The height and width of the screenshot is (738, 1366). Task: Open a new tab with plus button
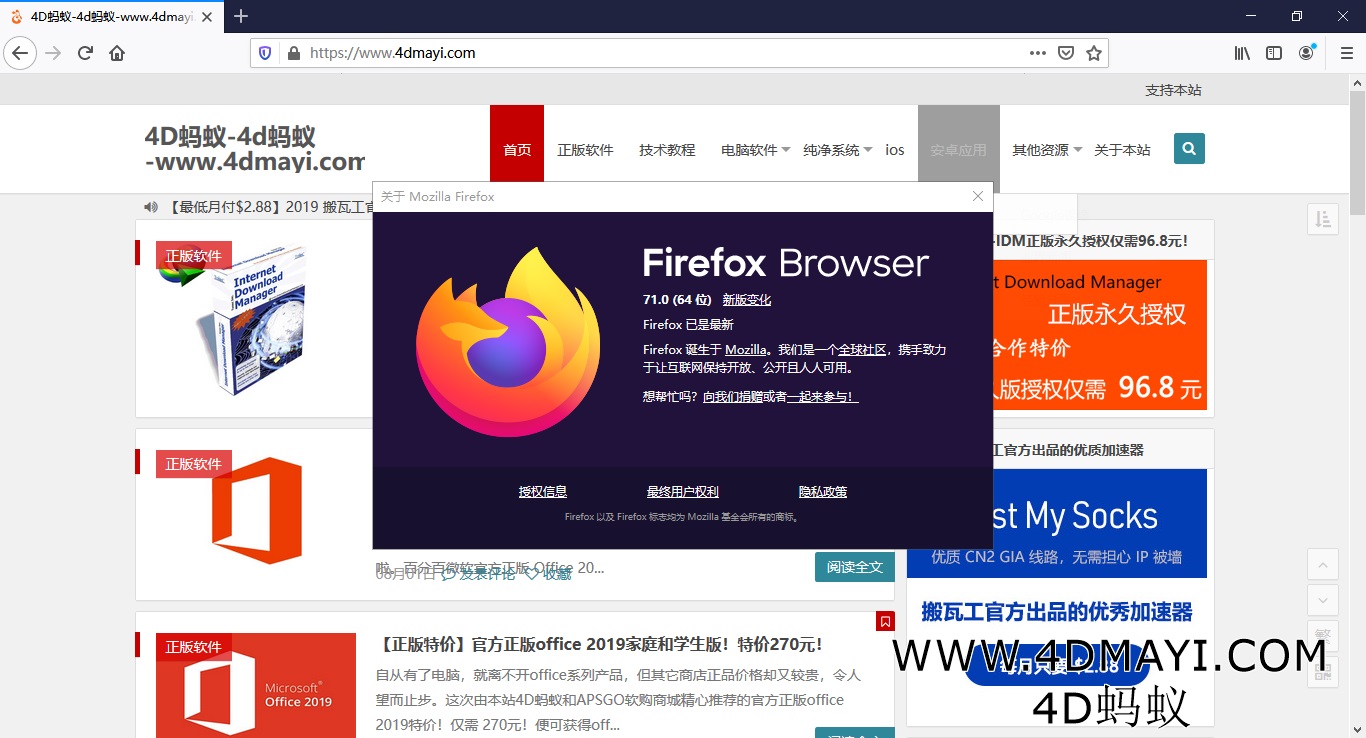click(x=241, y=16)
